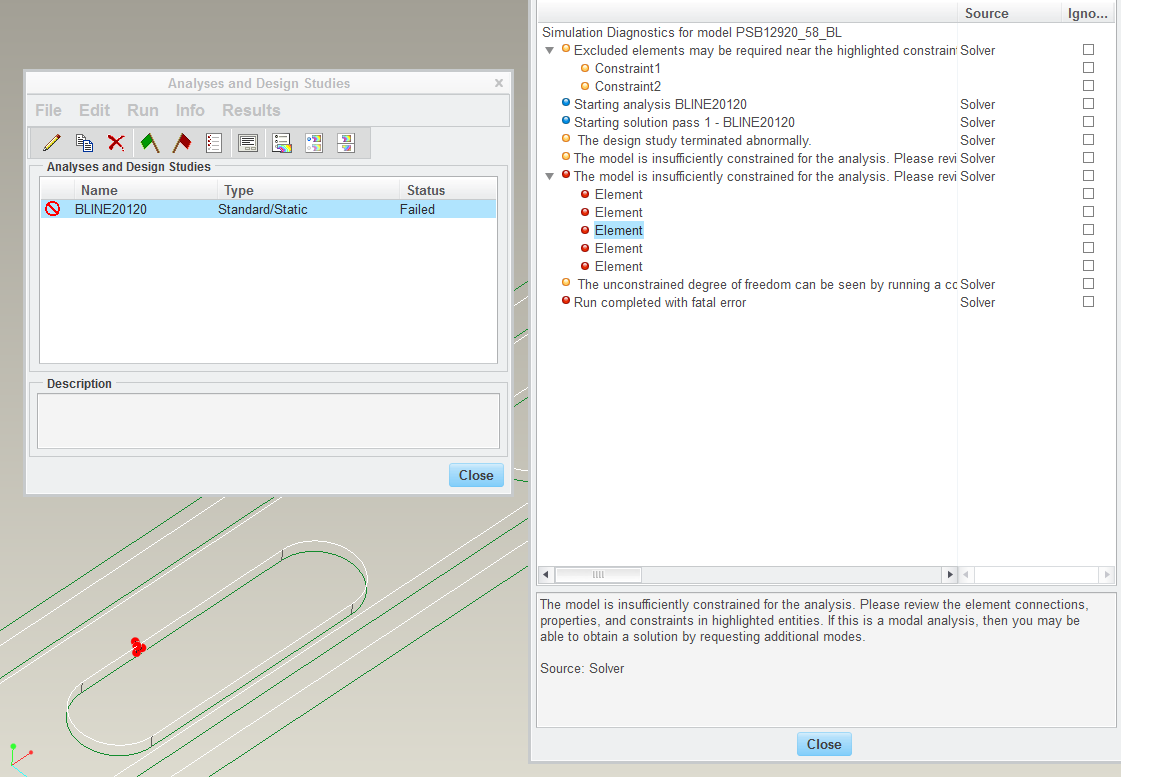Open the study status display icon
This screenshot has width=1152, height=777.
[x=248, y=142]
